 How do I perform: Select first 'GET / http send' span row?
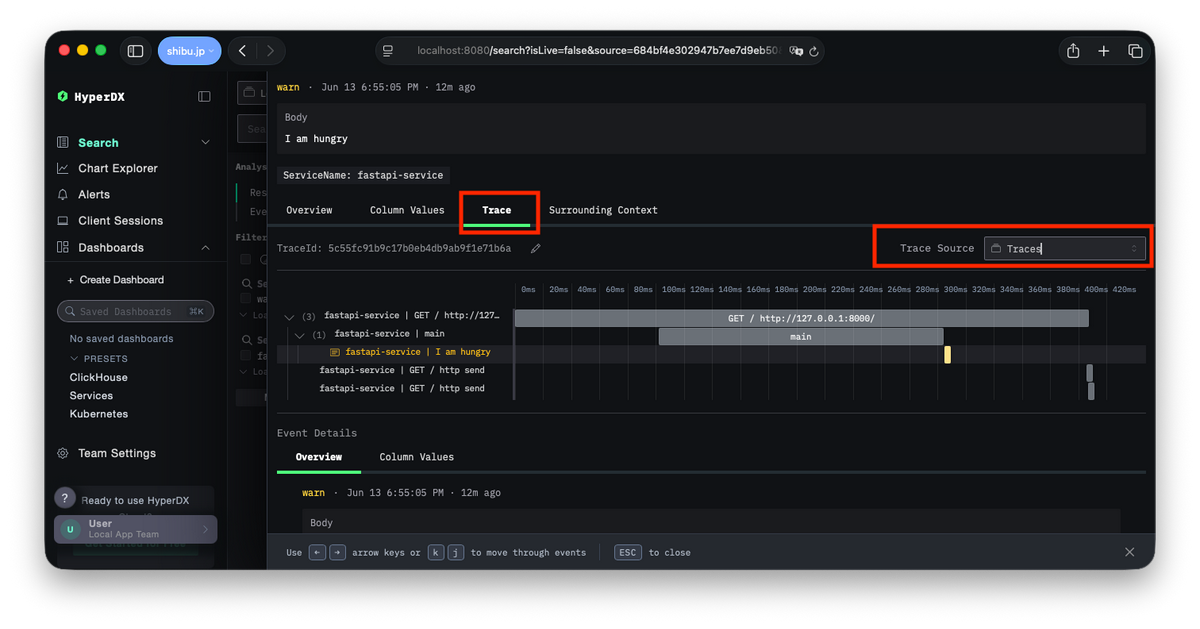[402, 371]
